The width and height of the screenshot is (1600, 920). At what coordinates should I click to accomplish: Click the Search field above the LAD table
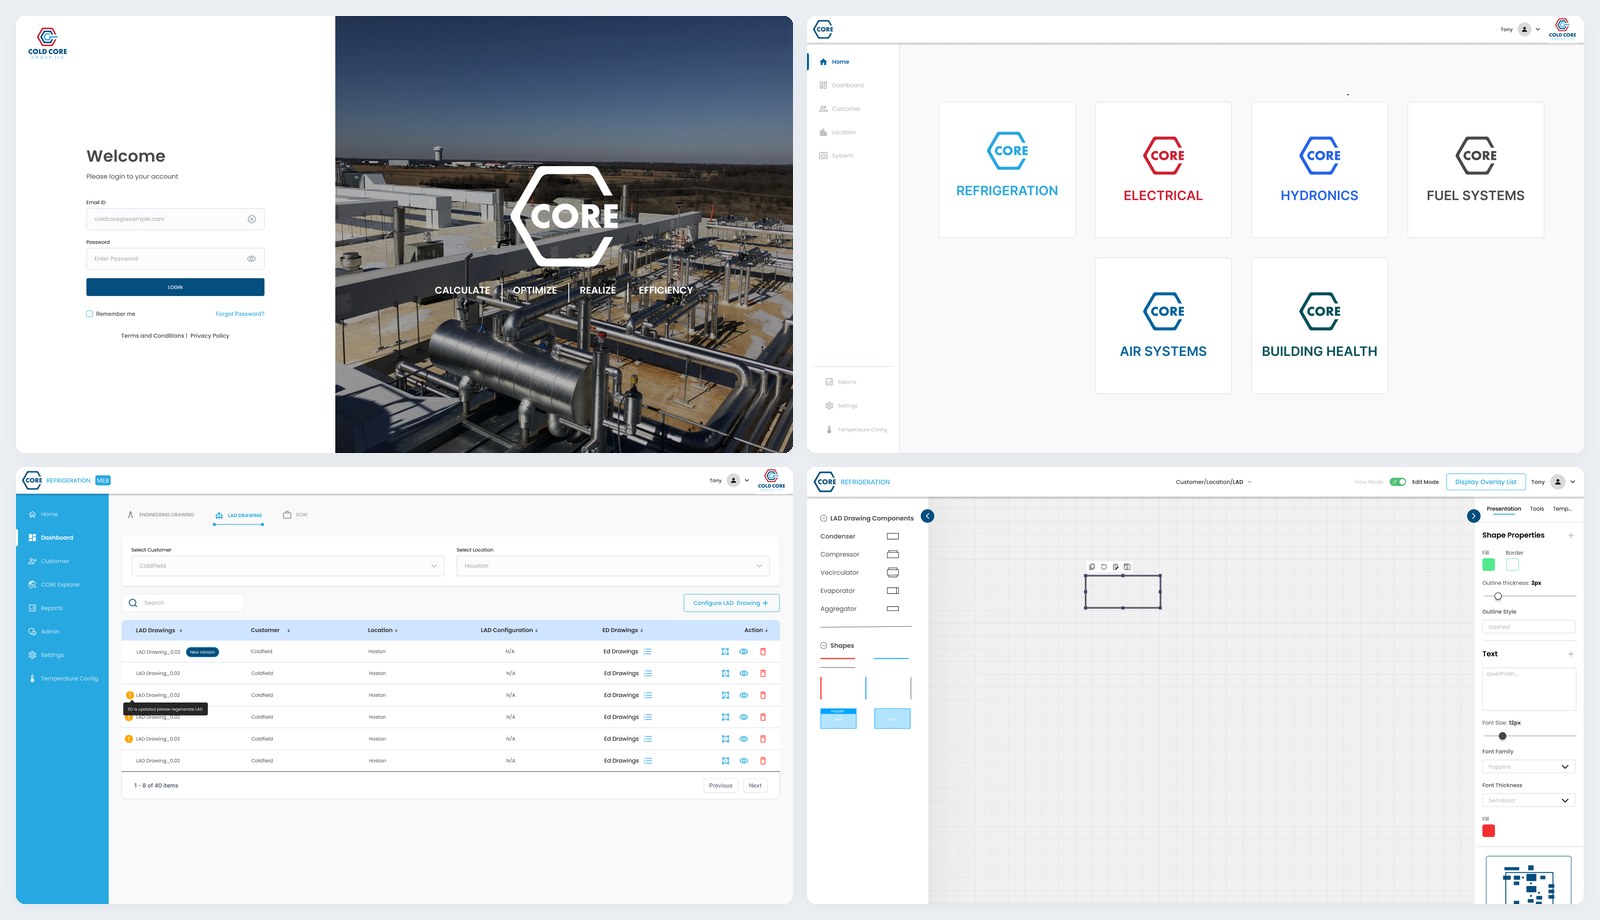pos(183,603)
